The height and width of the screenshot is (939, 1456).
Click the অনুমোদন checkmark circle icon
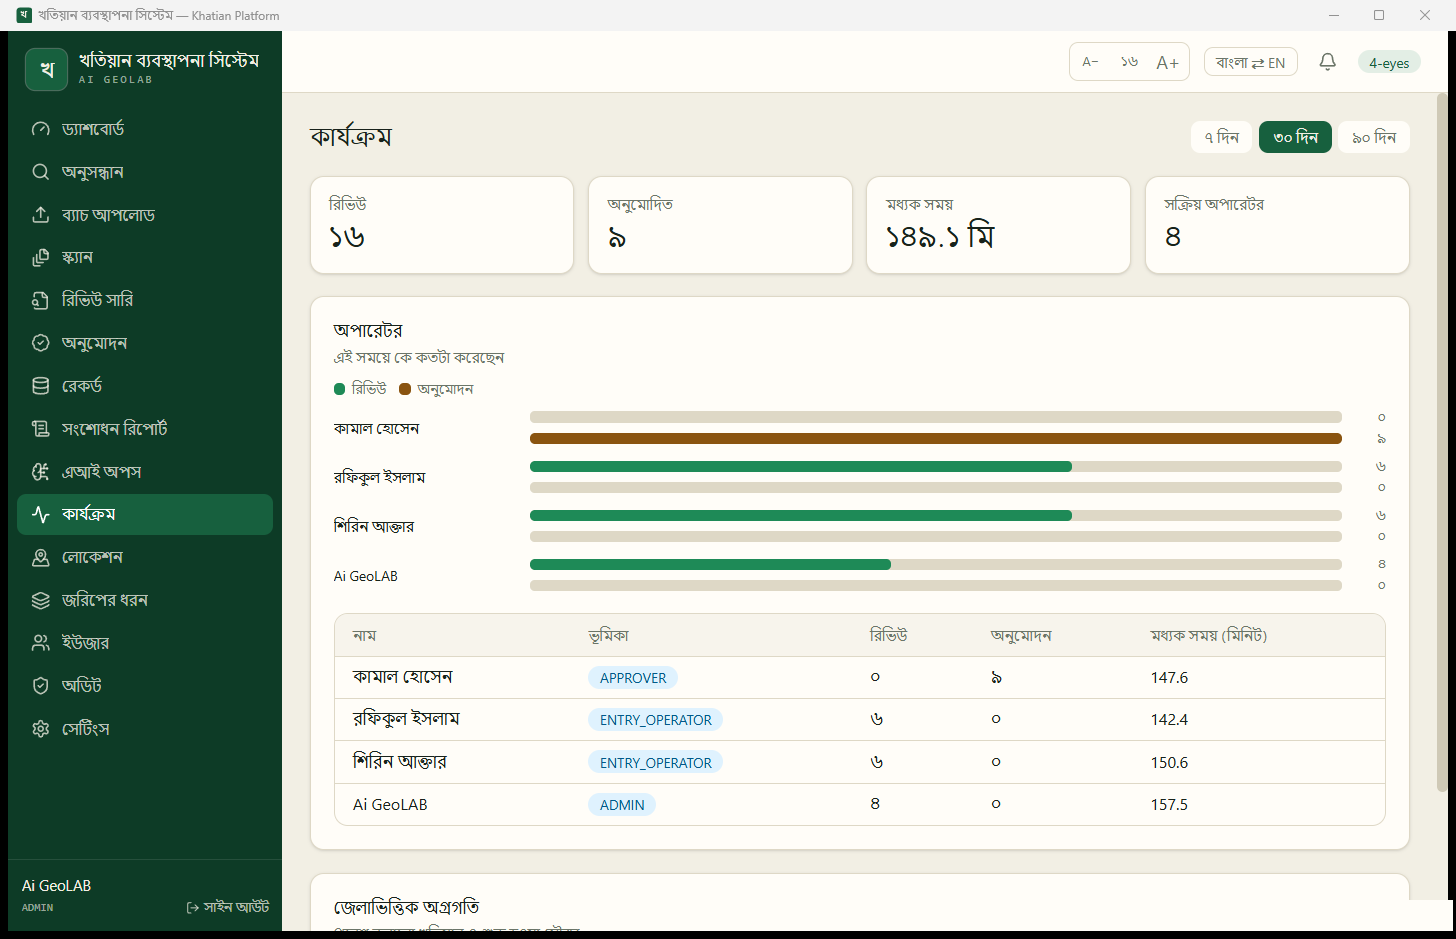click(41, 343)
